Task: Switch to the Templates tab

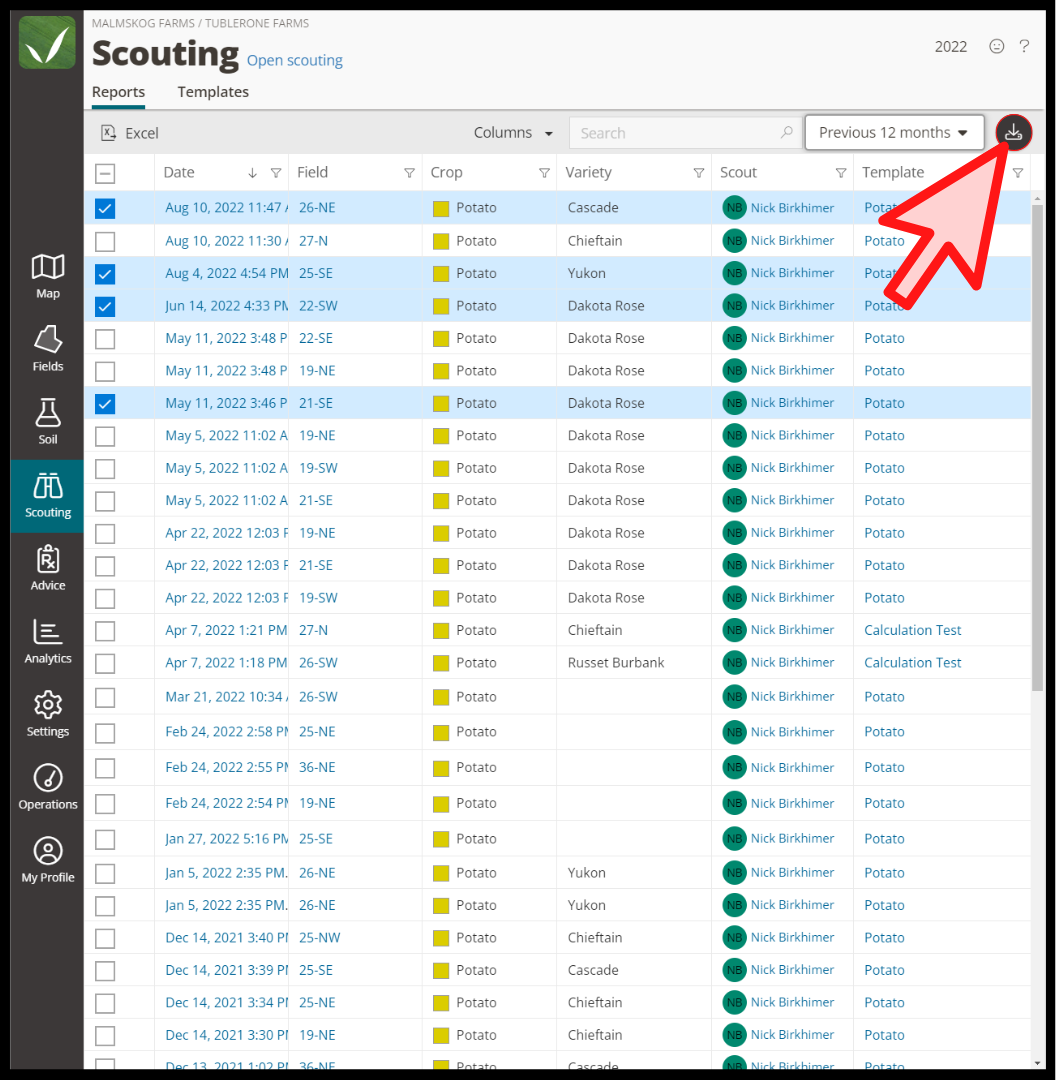Action: tap(213, 92)
